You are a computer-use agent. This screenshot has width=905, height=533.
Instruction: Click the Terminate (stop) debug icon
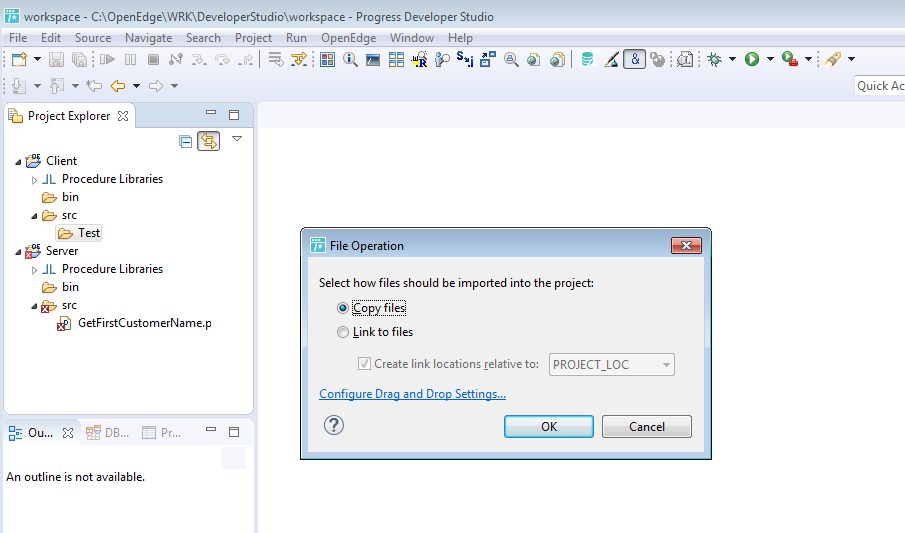point(153,59)
